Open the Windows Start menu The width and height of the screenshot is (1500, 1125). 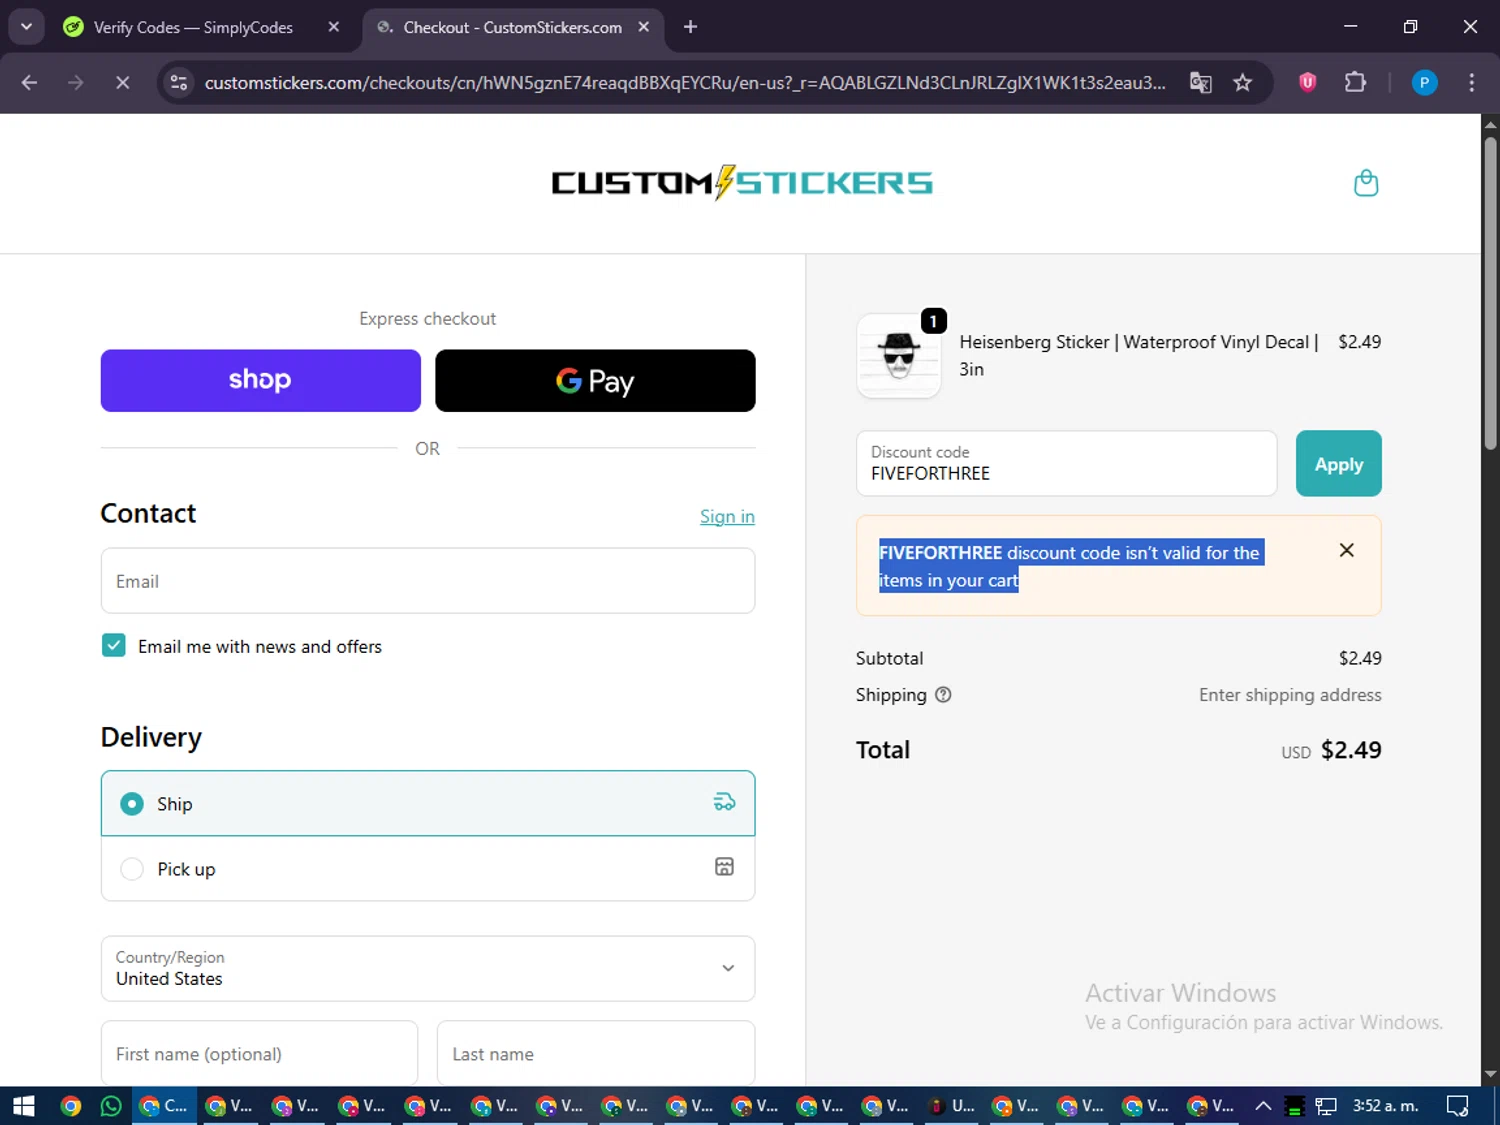coord(23,1106)
